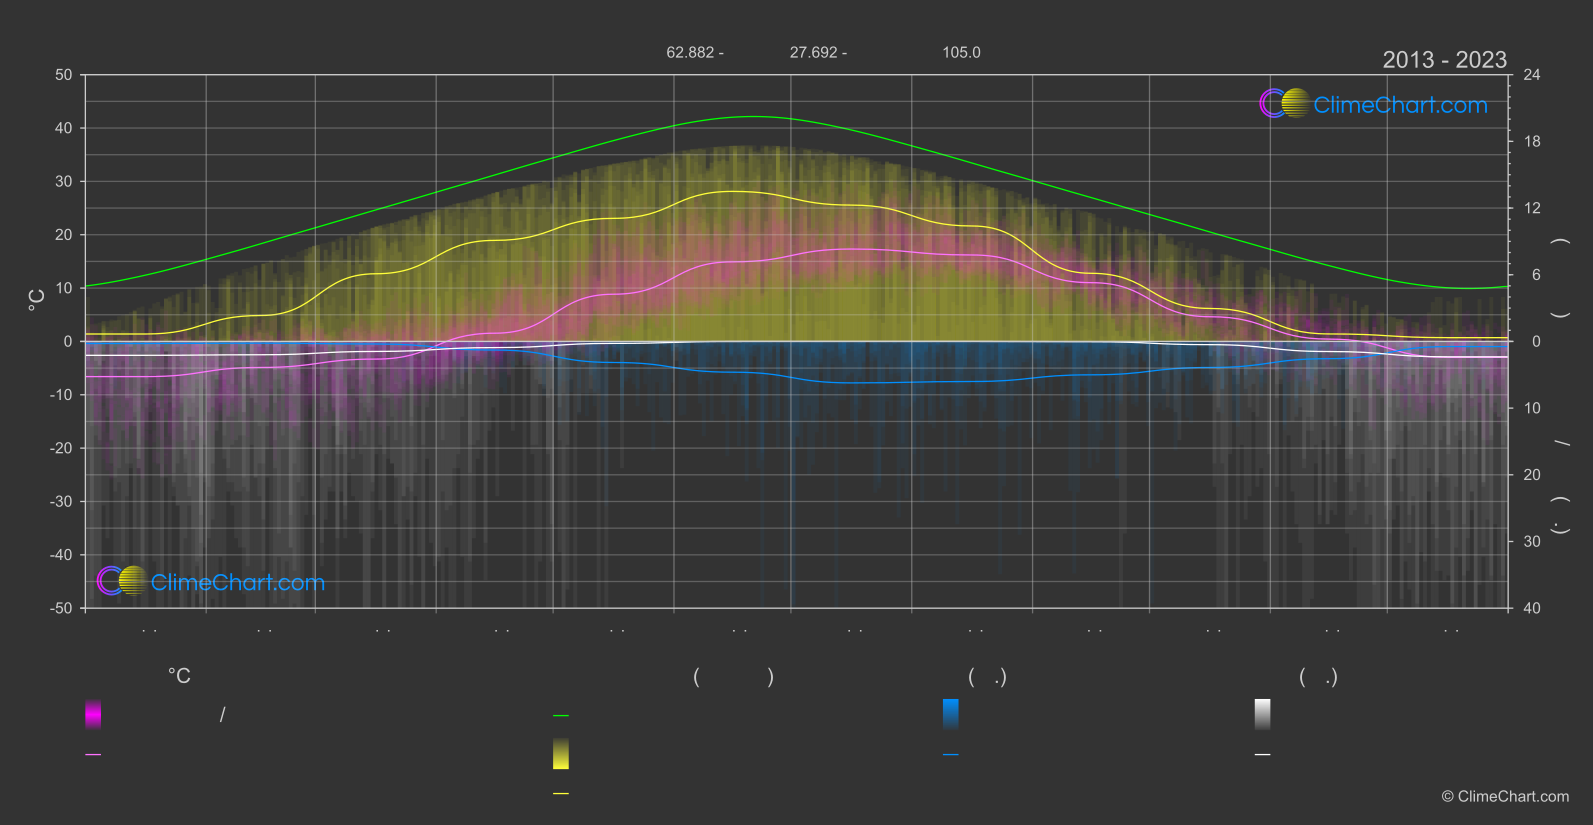The width and height of the screenshot is (1593, 825).
Task: Click the '°C' legend heading below the chart
Action: coord(179,677)
